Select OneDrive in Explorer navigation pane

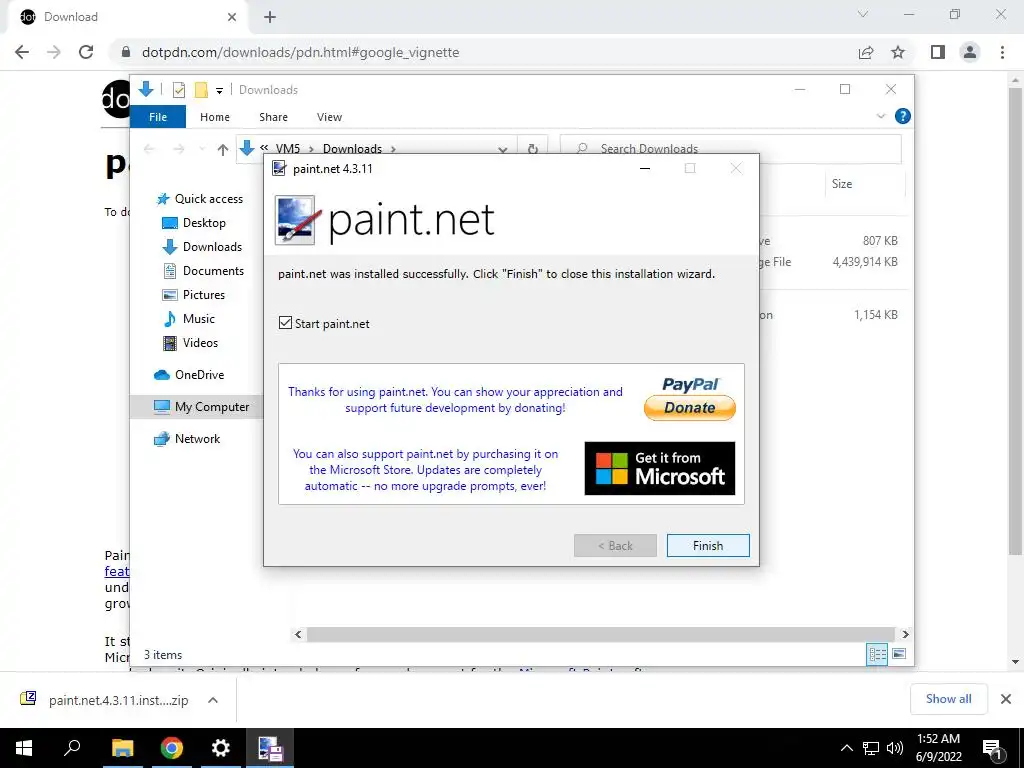pyautogui.click(x=189, y=375)
